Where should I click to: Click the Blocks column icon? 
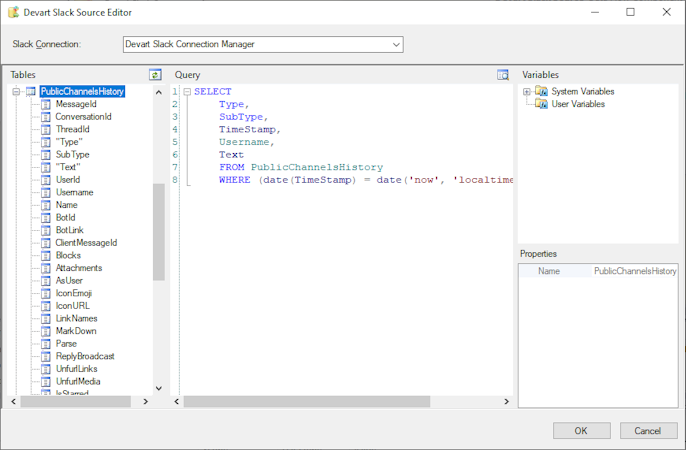pyautogui.click(x=46, y=255)
